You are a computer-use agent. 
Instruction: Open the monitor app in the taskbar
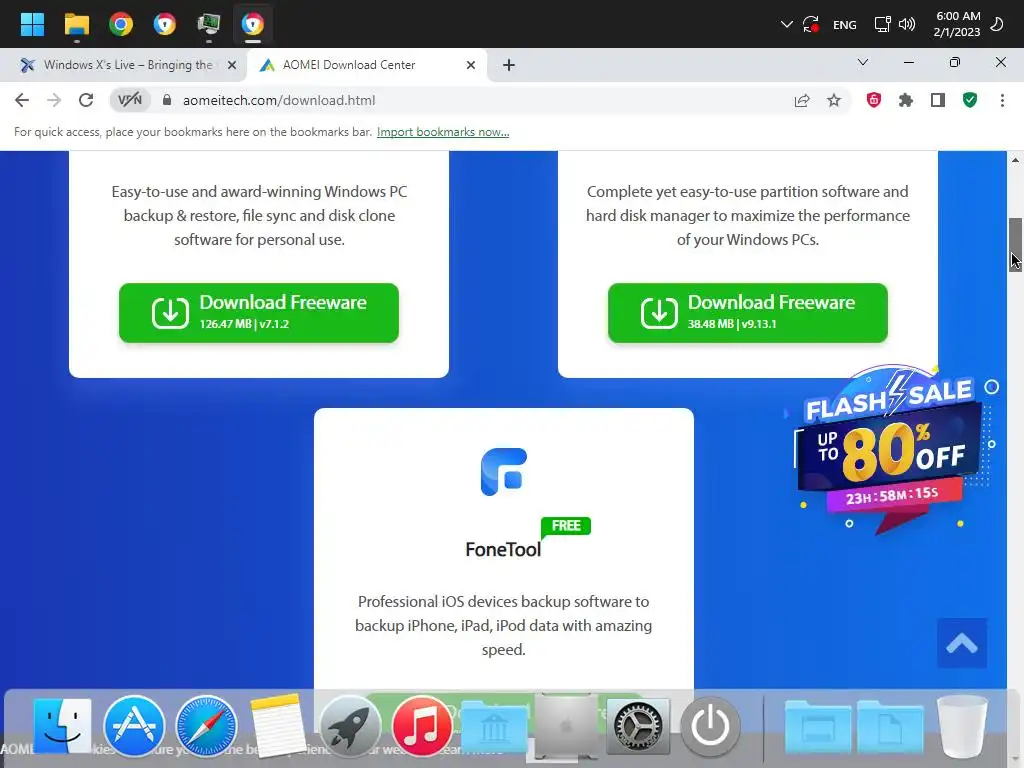tap(209, 24)
